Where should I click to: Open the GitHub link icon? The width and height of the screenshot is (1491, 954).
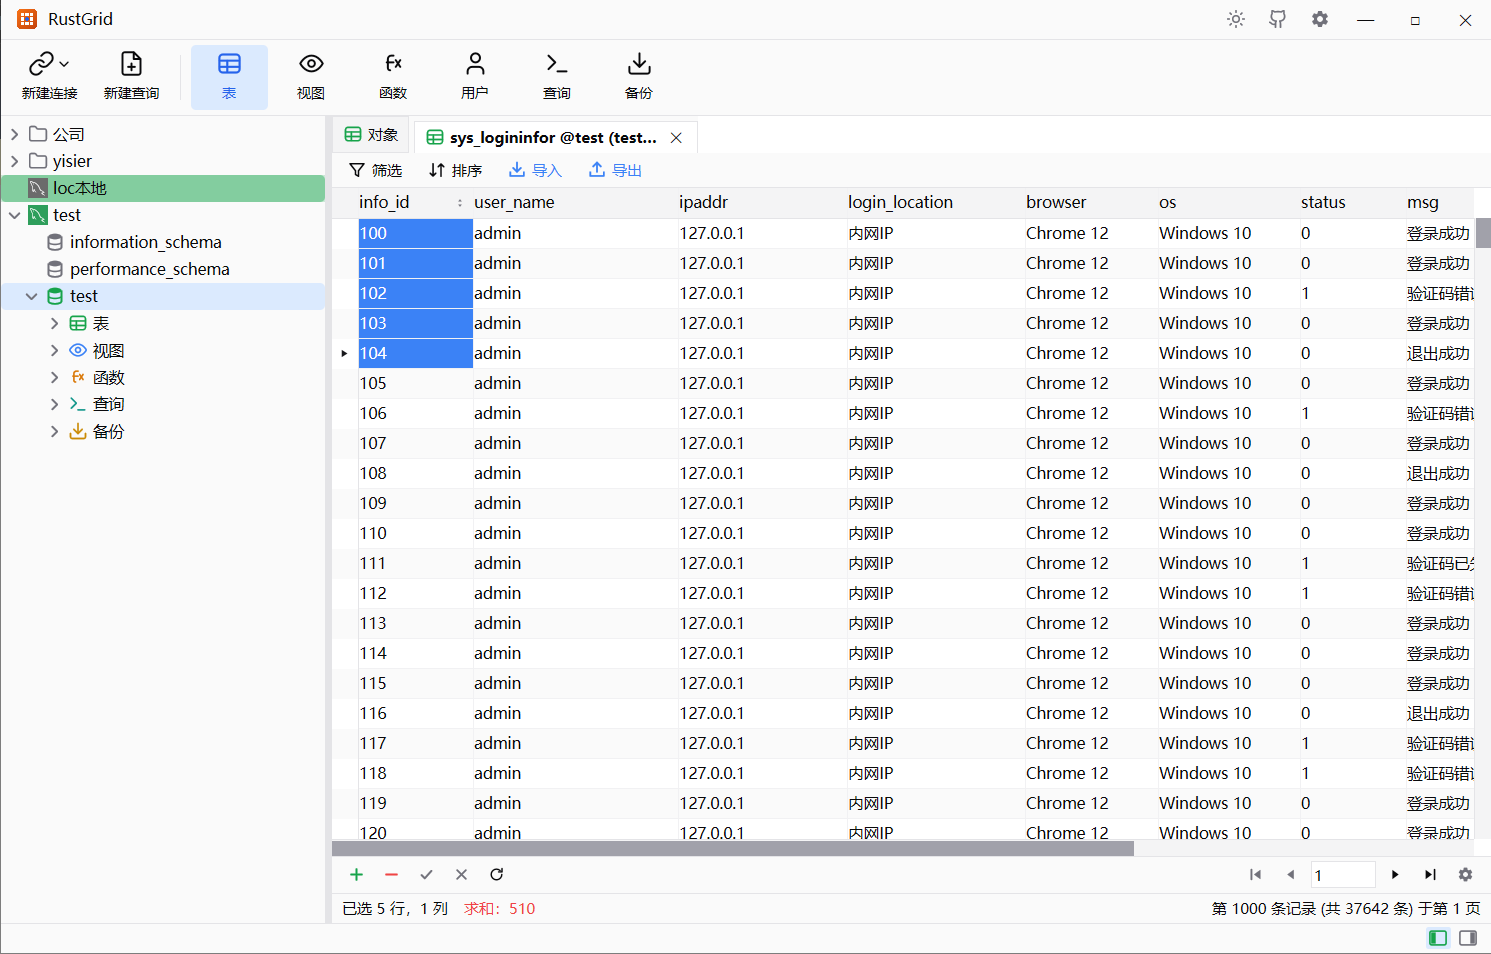pos(1278,19)
